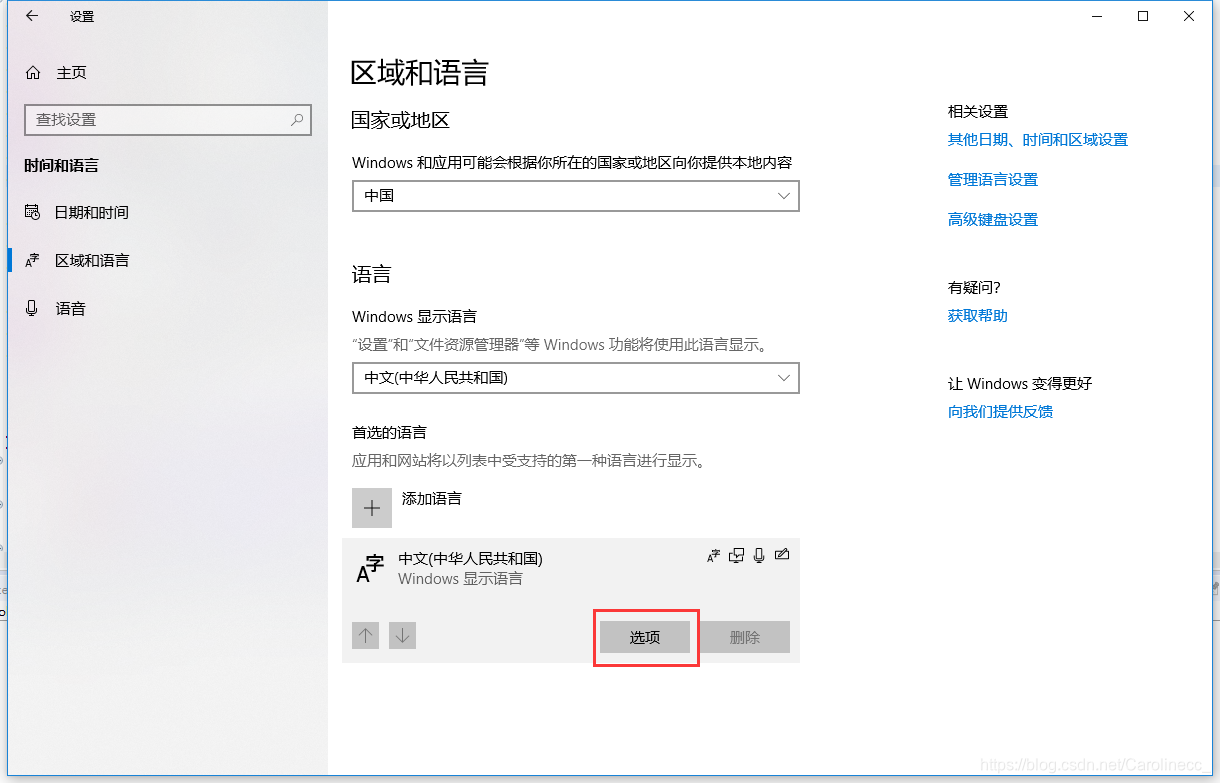The height and width of the screenshot is (783, 1220).
Task: Click the 国家或地区 heading
Action: click(x=401, y=121)
